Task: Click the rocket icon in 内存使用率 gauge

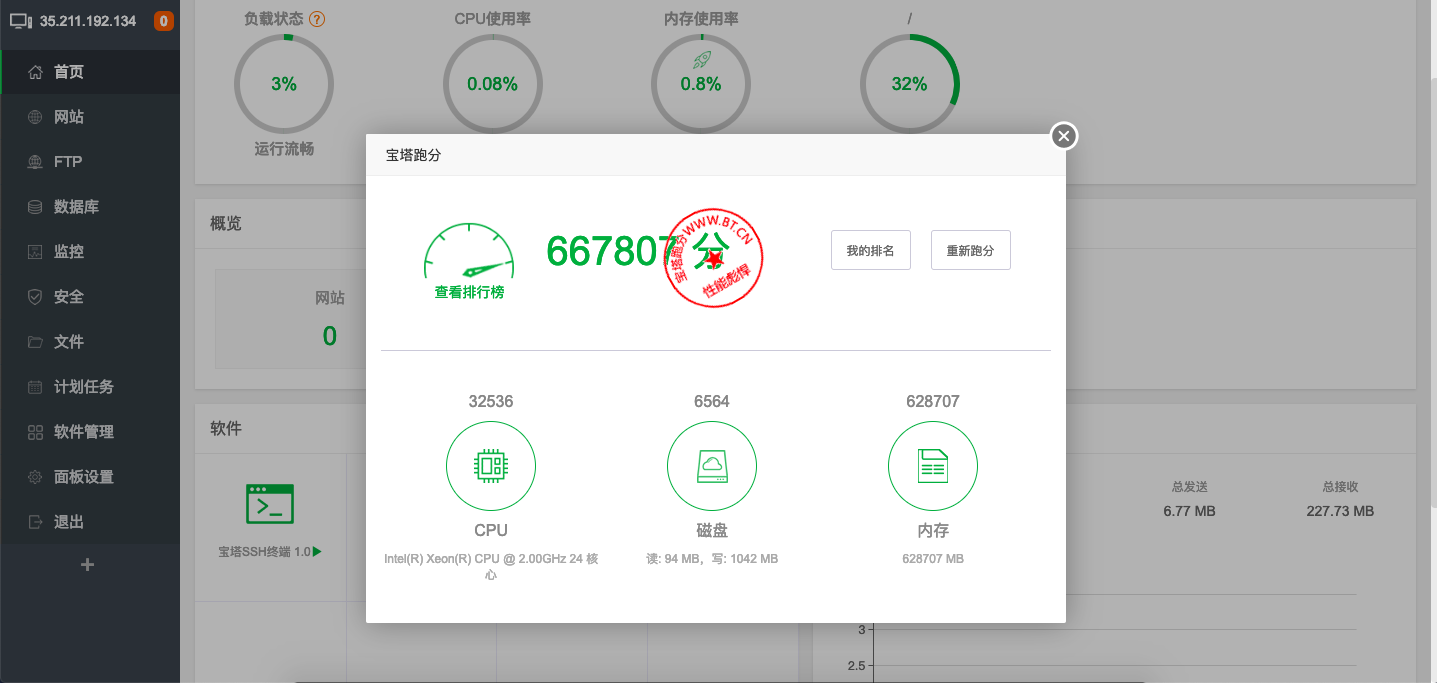Action: (701, 60)
